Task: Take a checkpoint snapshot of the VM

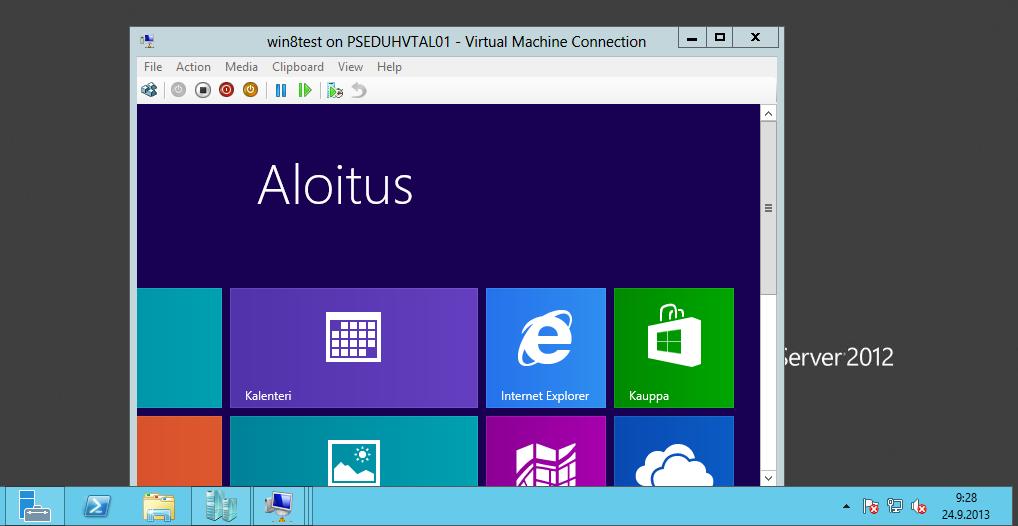Action: [335, 90]
